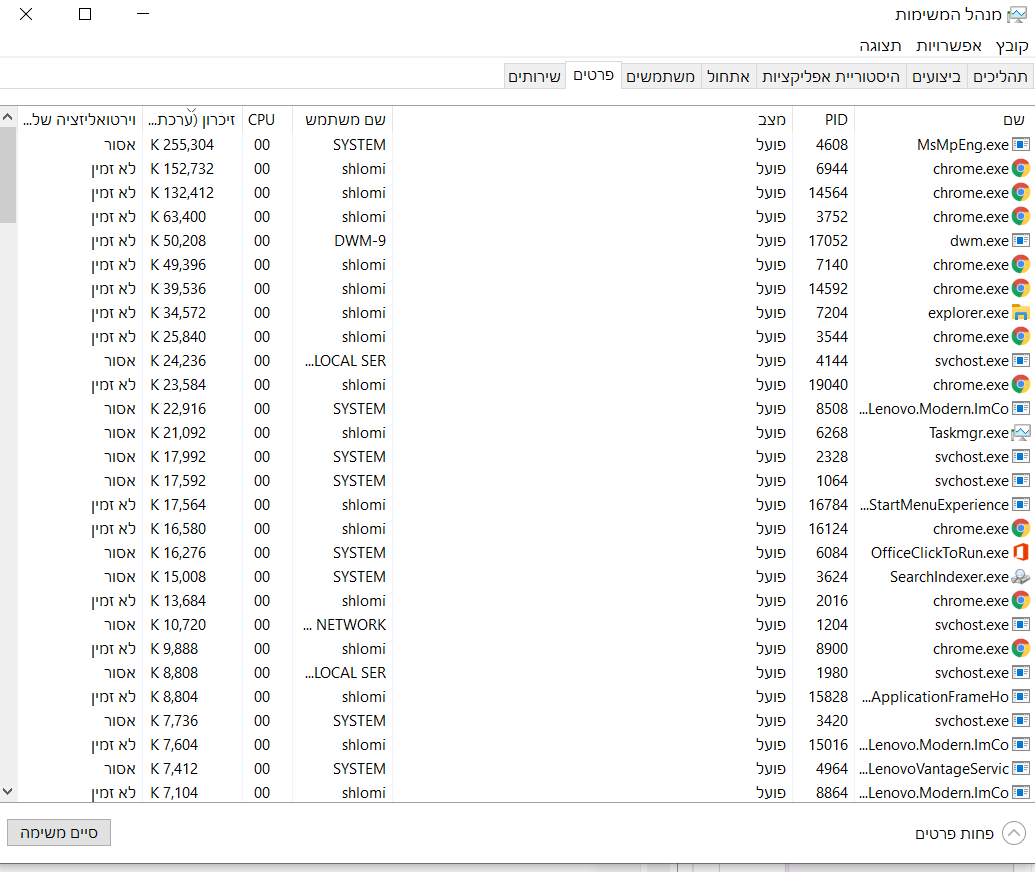The image size is (1035, 872).
Task: Click Chrome icon for PID 14592
Action: pyautogui.click(x=1020, y=288)
